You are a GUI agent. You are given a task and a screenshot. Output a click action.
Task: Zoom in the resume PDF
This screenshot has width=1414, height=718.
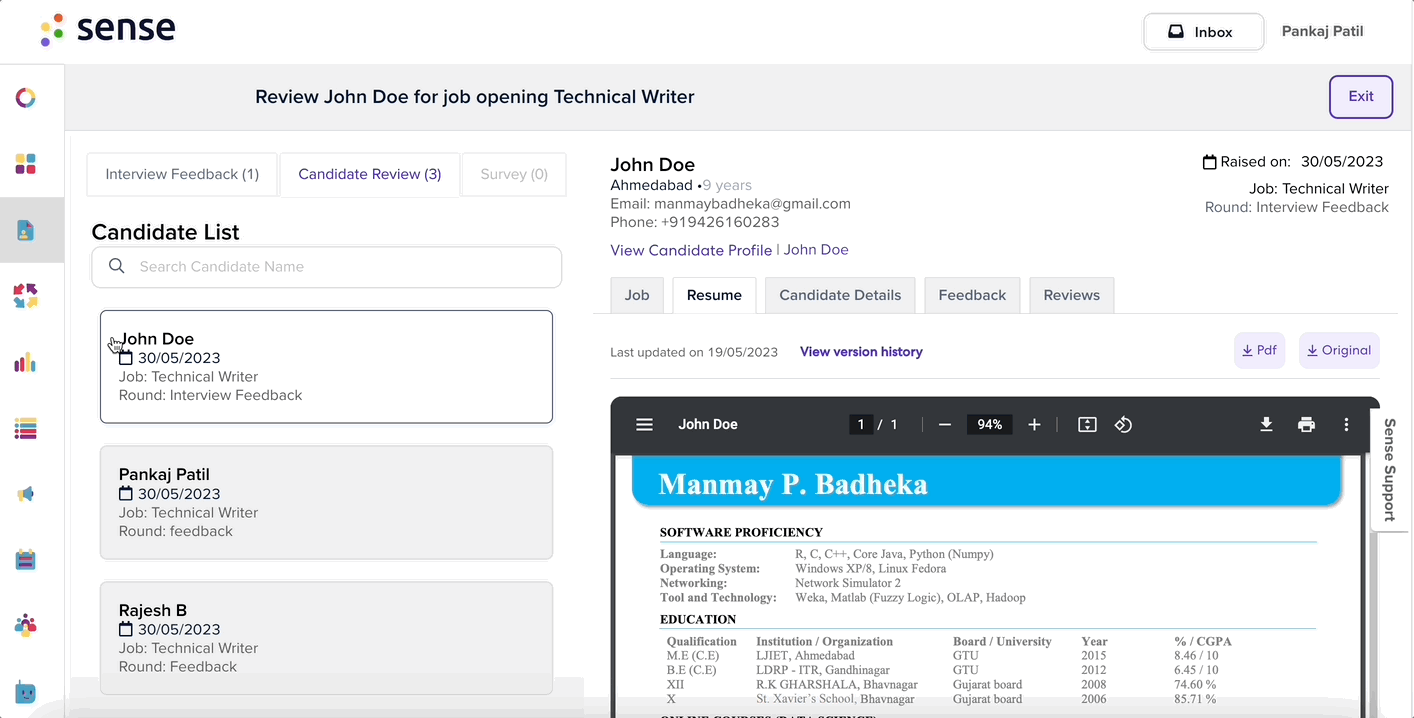pos(1035,425)
